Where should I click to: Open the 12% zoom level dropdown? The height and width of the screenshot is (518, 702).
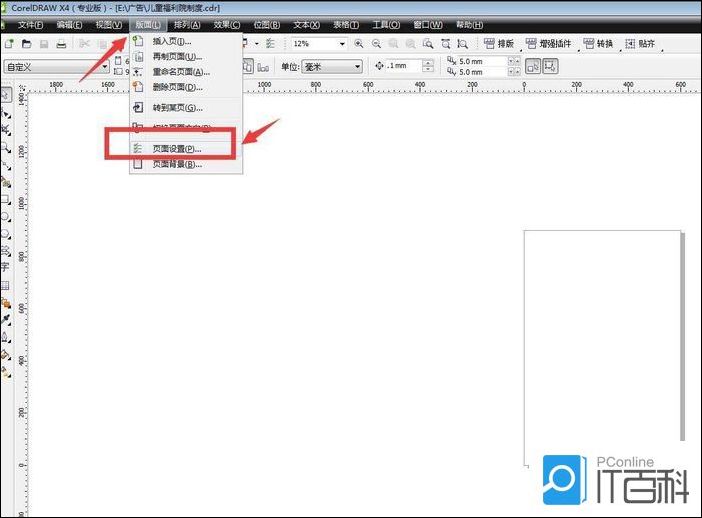tap(342, 44)
